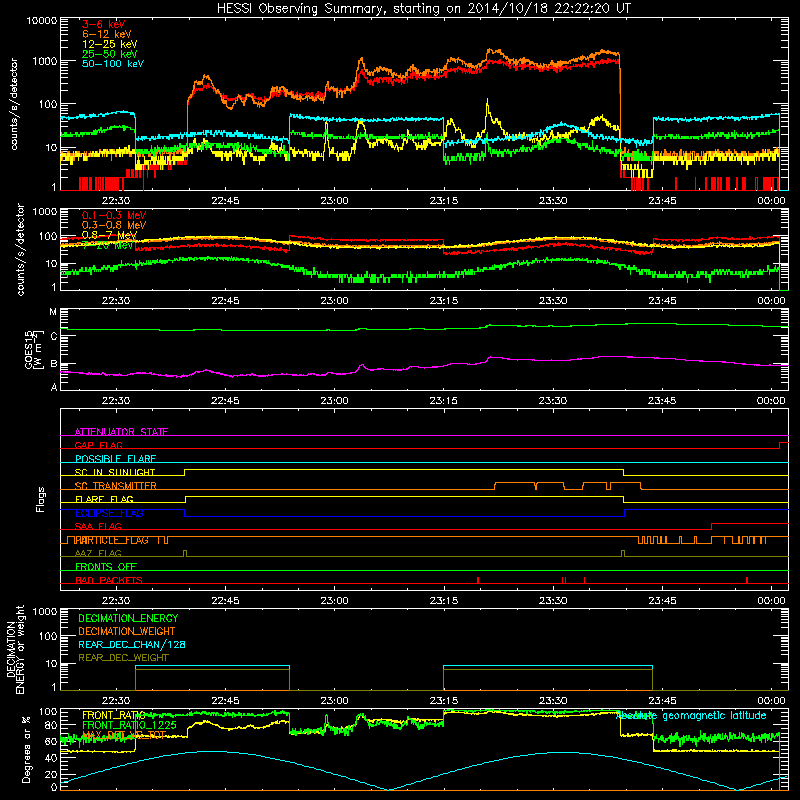Click the 40 tick on Degrees axis

[51, 758]
